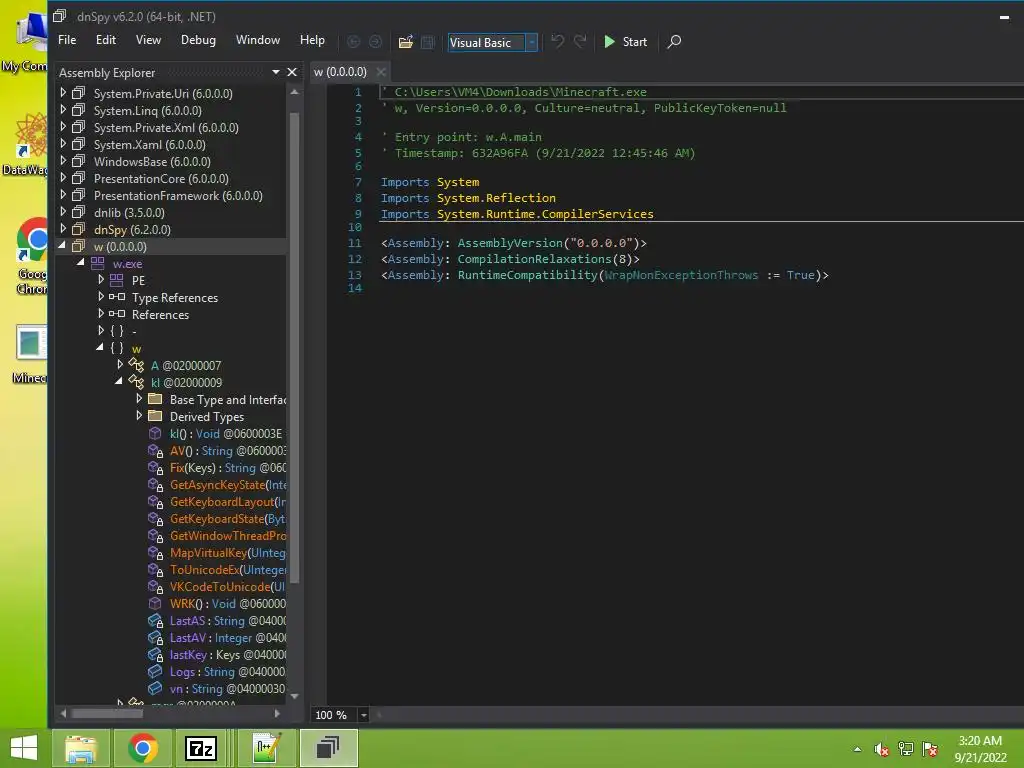Screen dimensions: 1024x768
Task: Start debugging with the Start button
Action: [626, 42]
